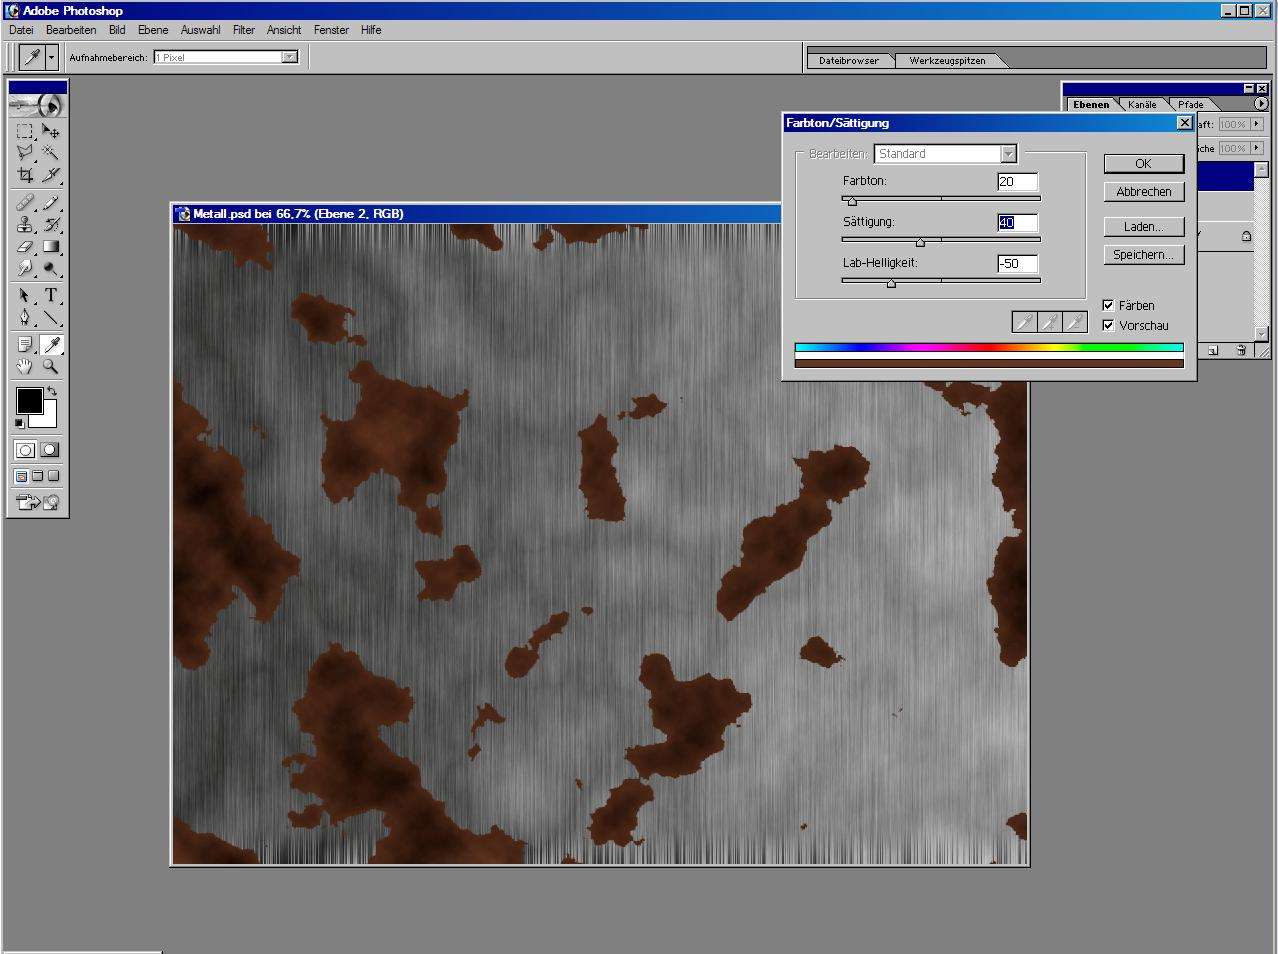Select the Eraser tool
This screenshot has width=1278, height=954.
25,246
